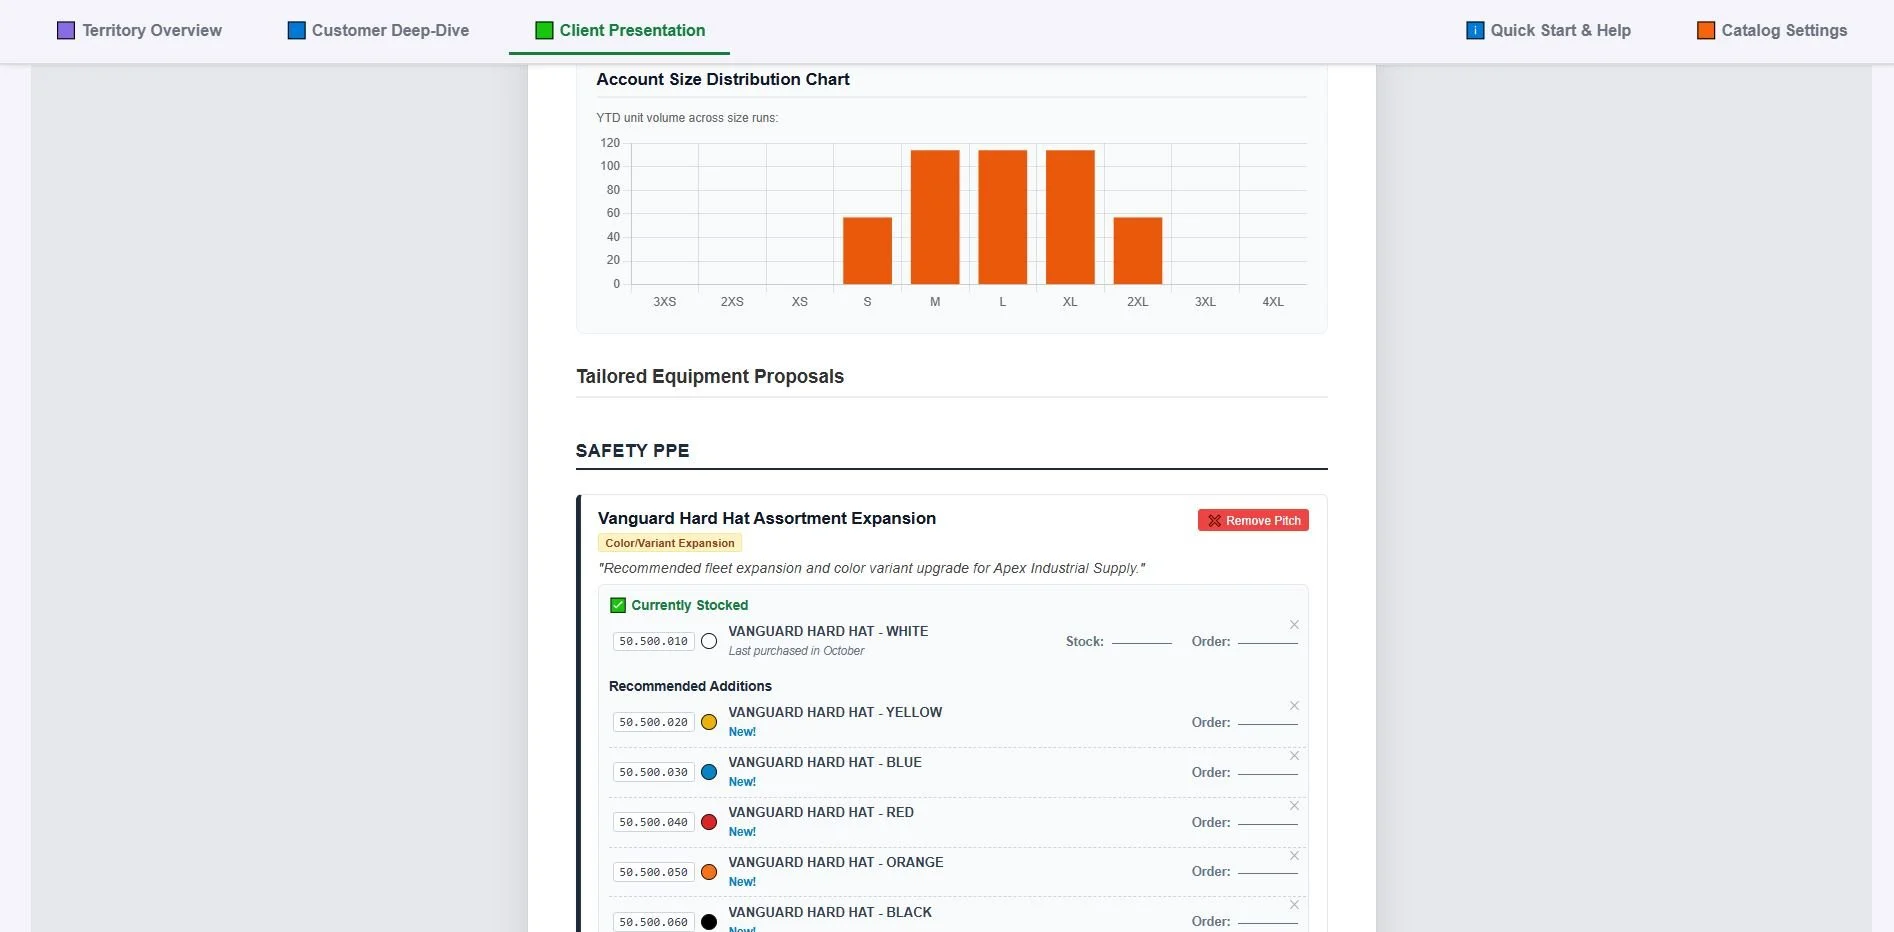Screen dimensions: 1894x932
Task: Click the pitch quote about Apex Industrial Supply
Action: click(x=871, y=568)
